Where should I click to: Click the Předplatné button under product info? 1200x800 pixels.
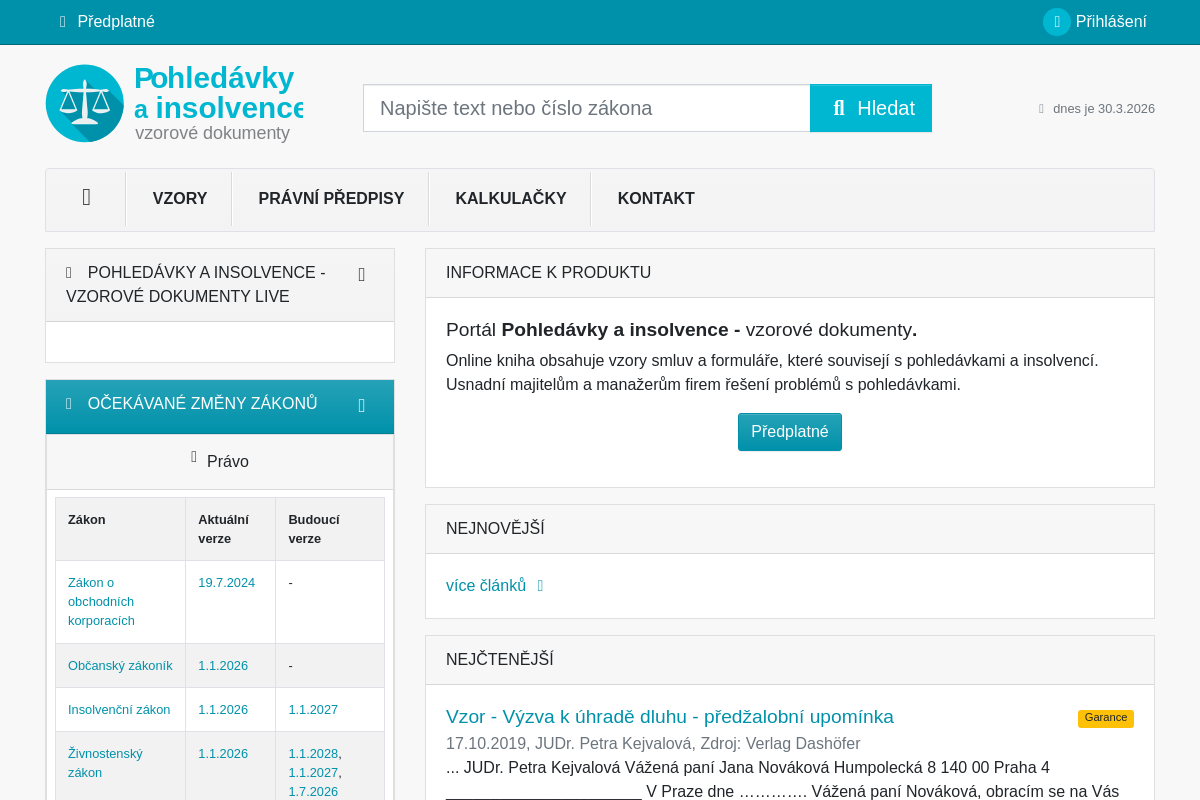tap(790, 431)
